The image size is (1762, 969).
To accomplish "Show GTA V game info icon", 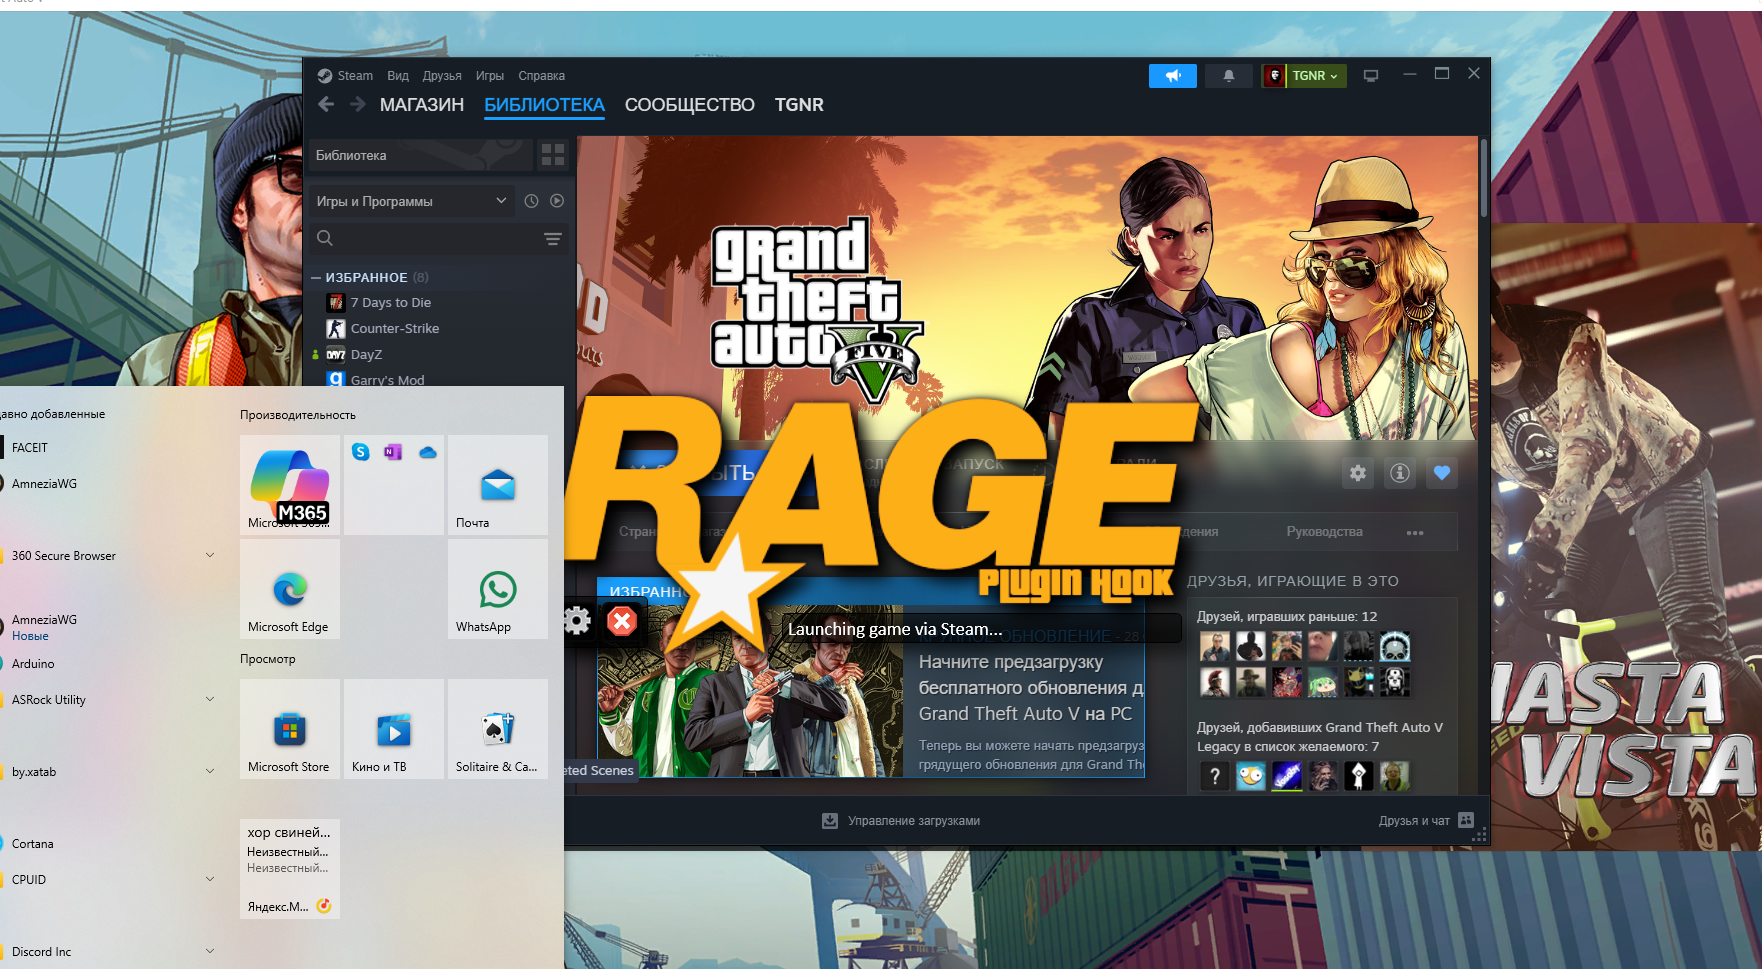I will 1399,473.
